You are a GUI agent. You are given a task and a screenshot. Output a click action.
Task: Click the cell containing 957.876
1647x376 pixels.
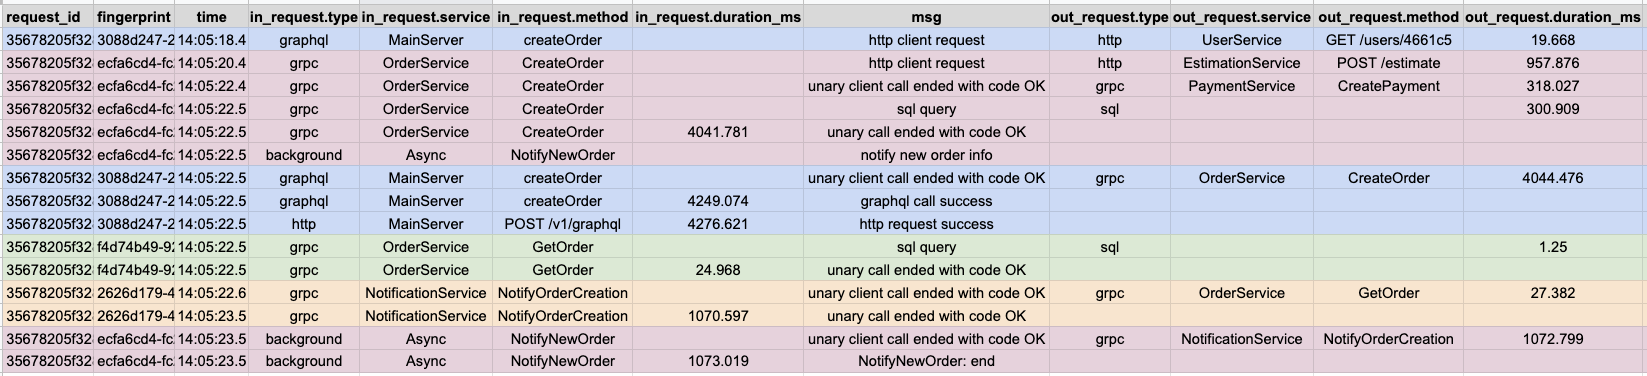pyautogui.click(x=1553, y=63)
